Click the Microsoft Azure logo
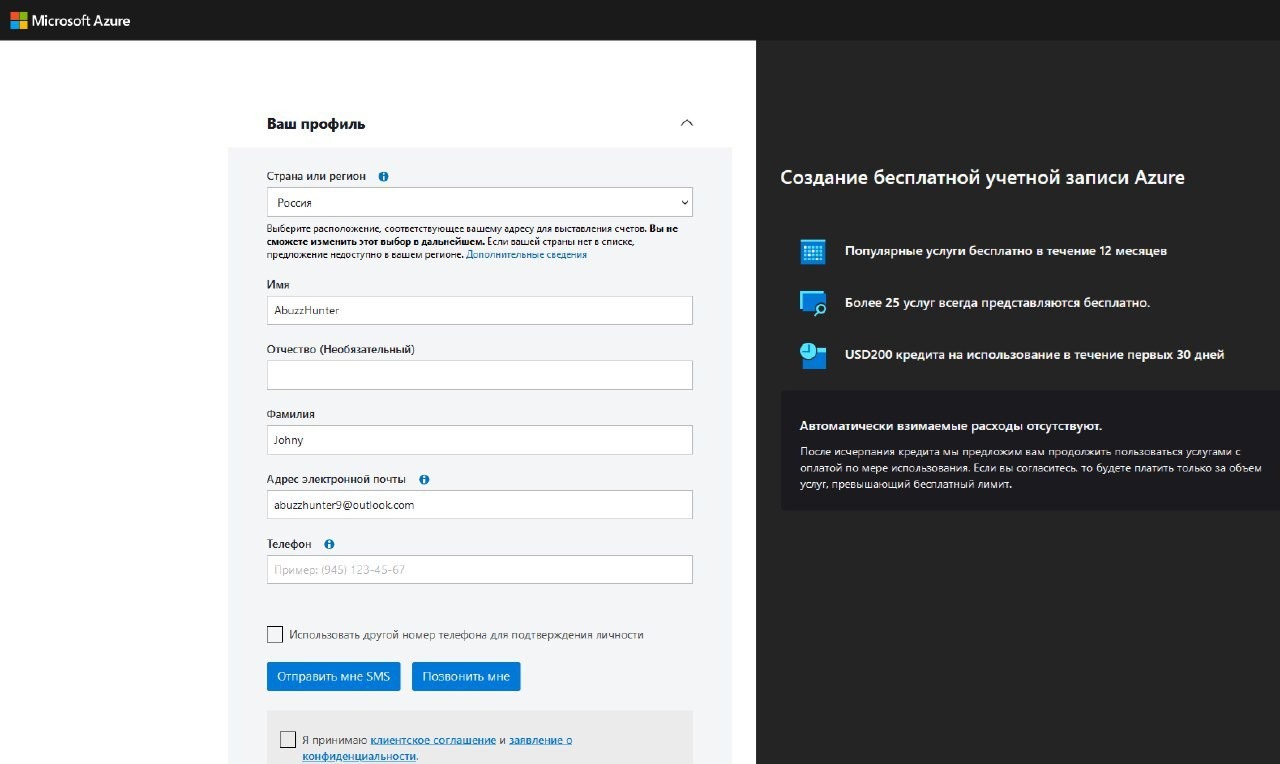This screenshot has width=1280, height=764. (x=70, y=20)
